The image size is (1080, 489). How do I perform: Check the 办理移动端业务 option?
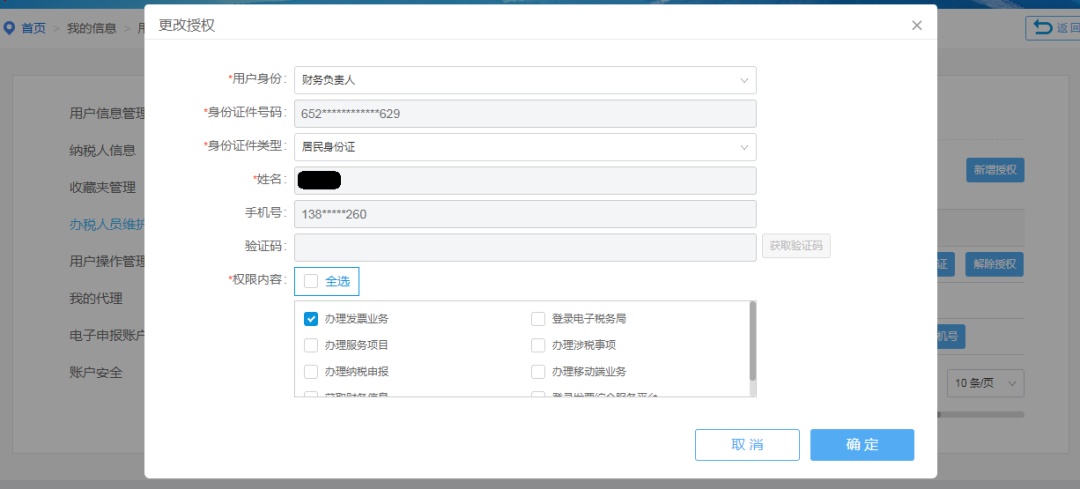(538, 372)
